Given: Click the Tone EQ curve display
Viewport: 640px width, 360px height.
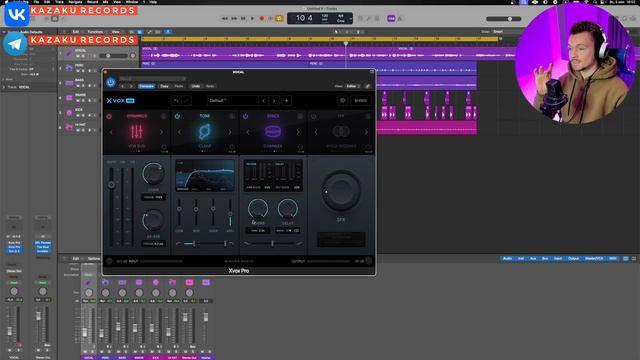Looking at the screenshot, I should 205,176.
